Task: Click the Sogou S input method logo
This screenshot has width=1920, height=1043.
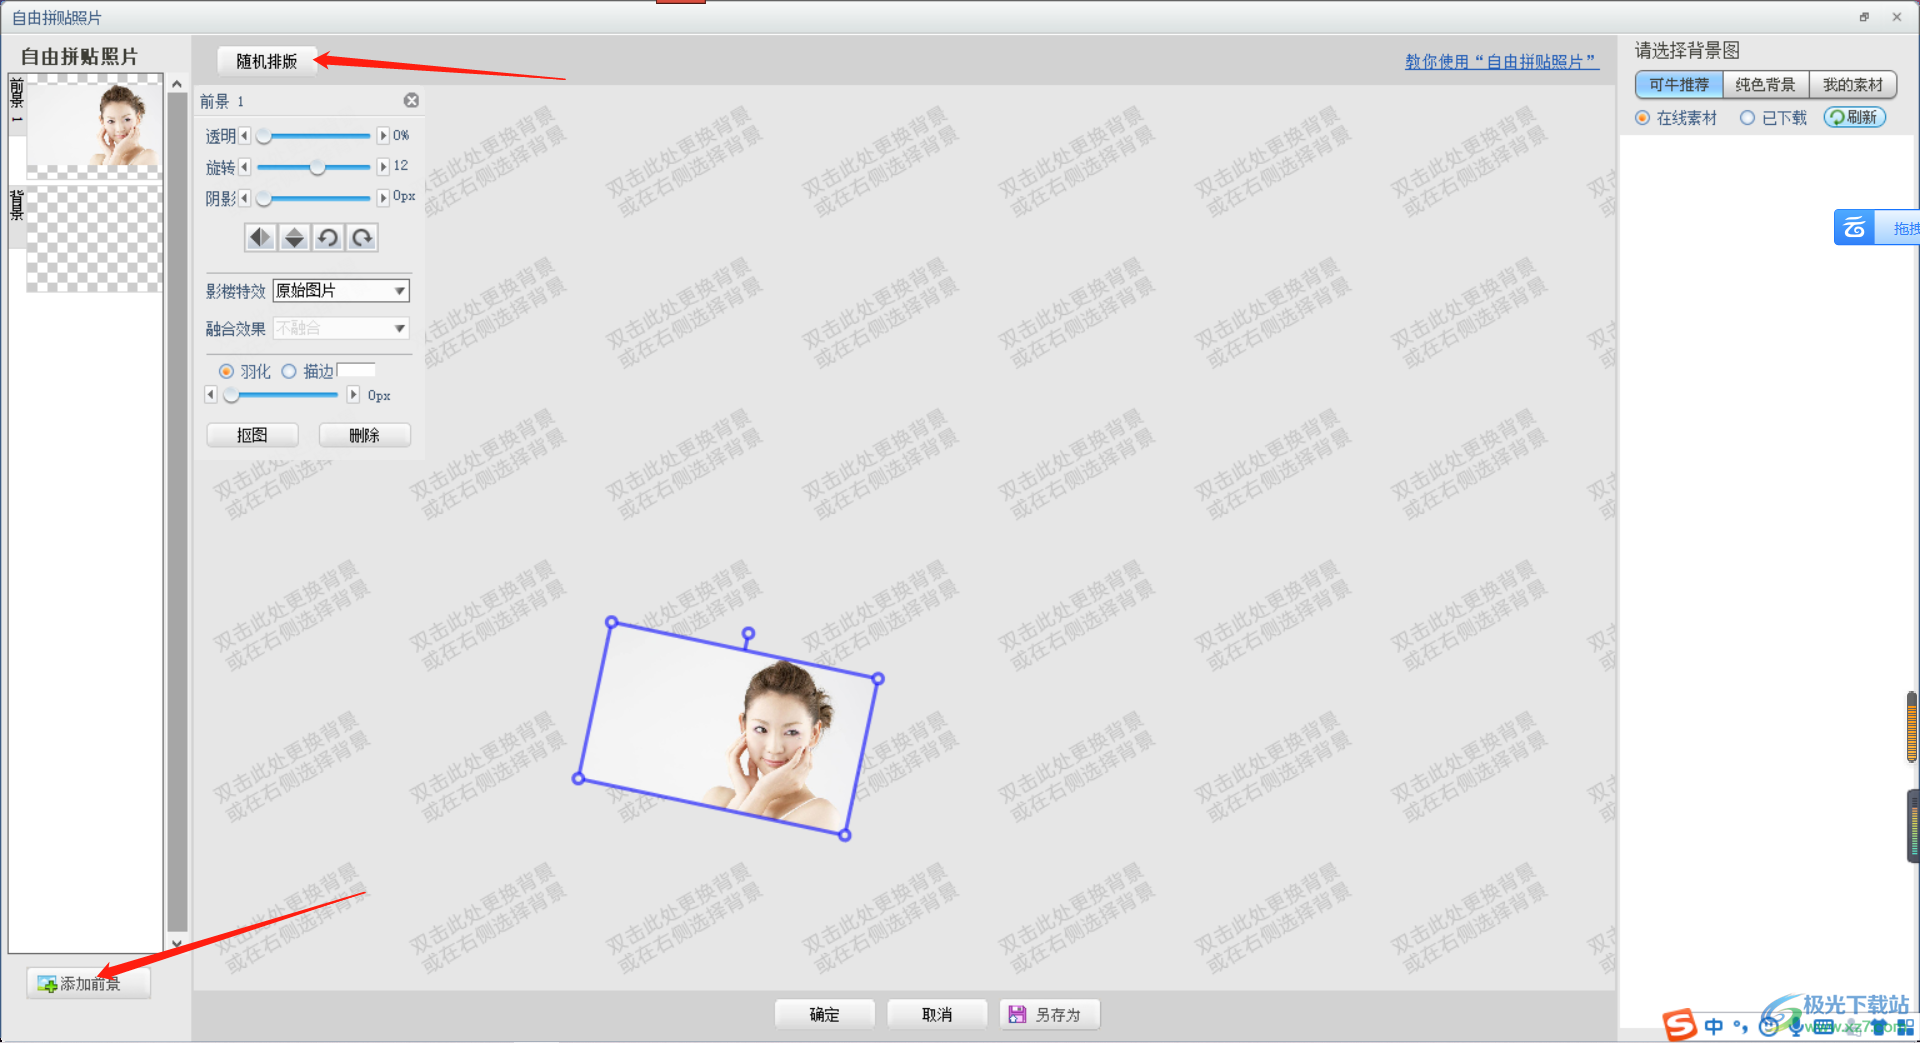Action: coord(1680,1025)
